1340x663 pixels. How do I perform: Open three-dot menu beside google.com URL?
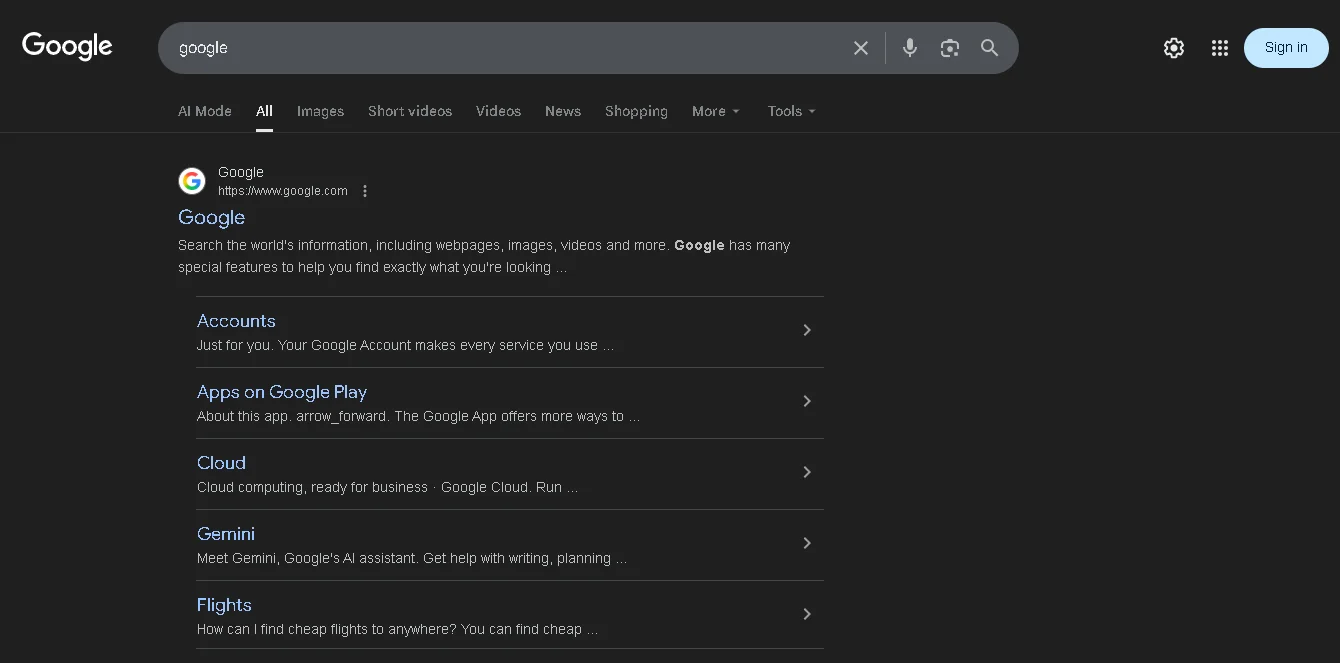365,191
